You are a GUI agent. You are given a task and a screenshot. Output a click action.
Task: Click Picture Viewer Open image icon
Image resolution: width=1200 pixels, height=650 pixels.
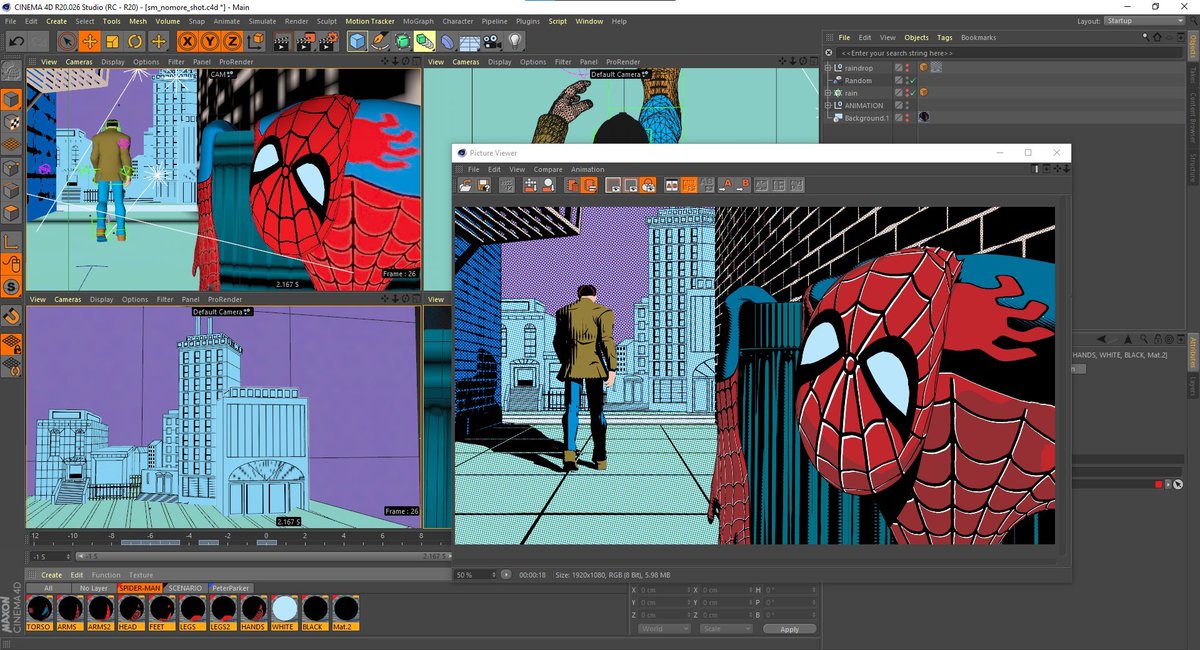[x=466, y=185]
